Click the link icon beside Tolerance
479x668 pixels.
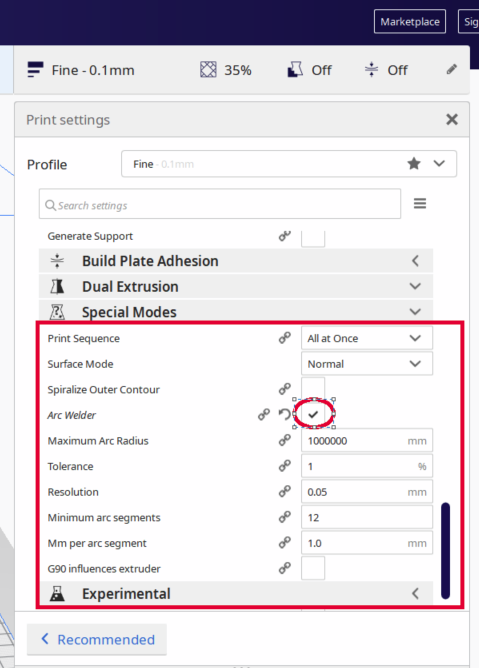tap(285, 466)
